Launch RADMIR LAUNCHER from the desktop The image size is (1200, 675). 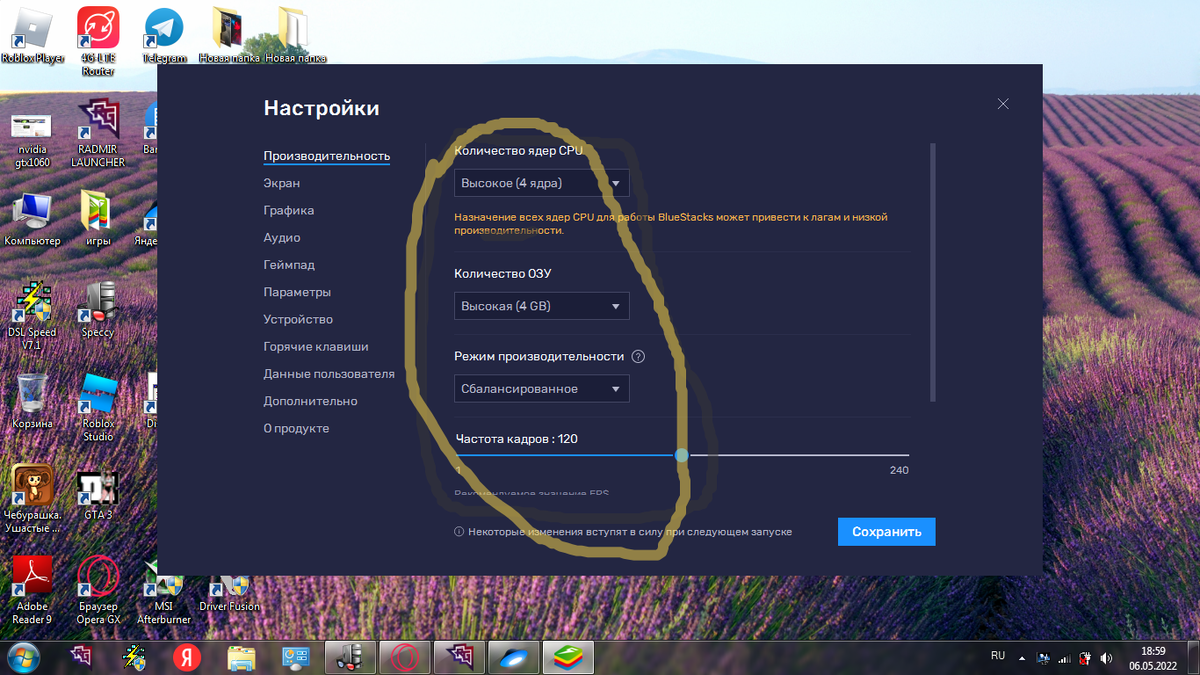click(x=98, y=132)
